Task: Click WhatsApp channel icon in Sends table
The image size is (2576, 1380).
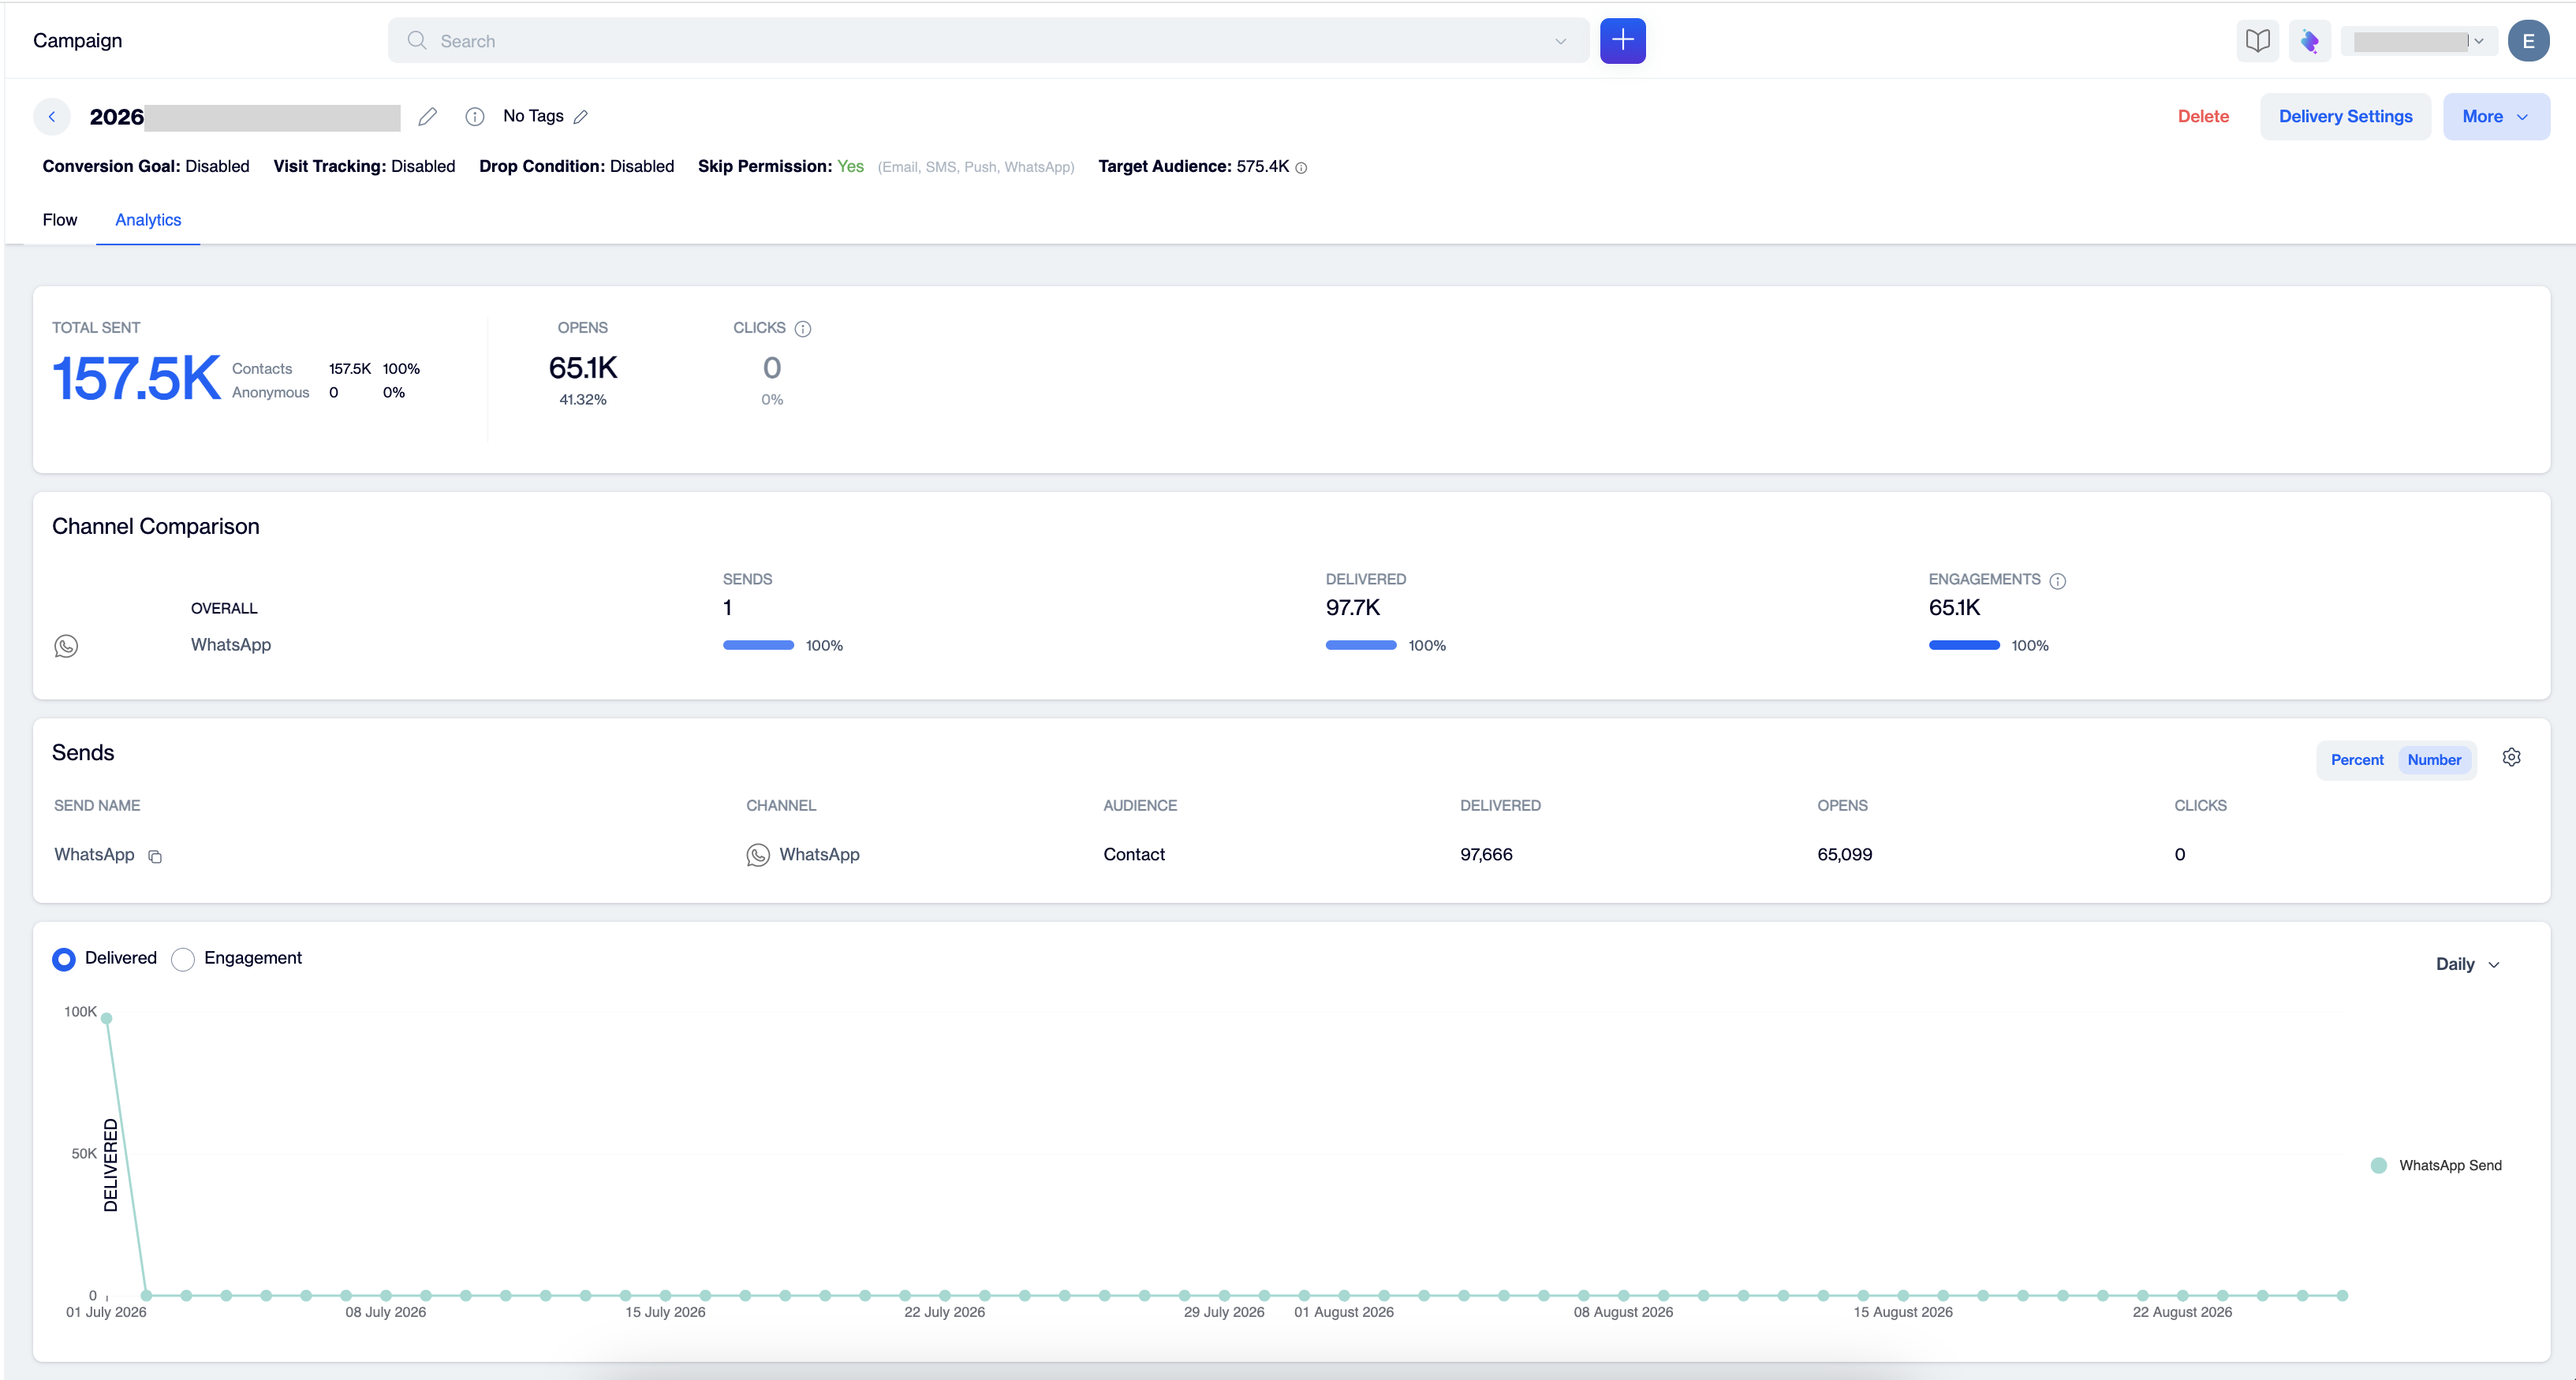Action: [758, 855]
